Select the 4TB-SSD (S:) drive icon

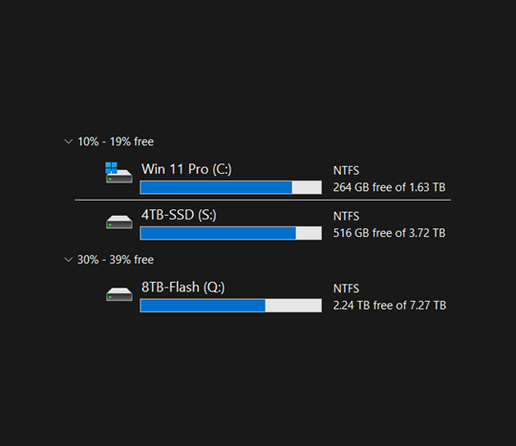pyautogui.click(x=119, y=222)
